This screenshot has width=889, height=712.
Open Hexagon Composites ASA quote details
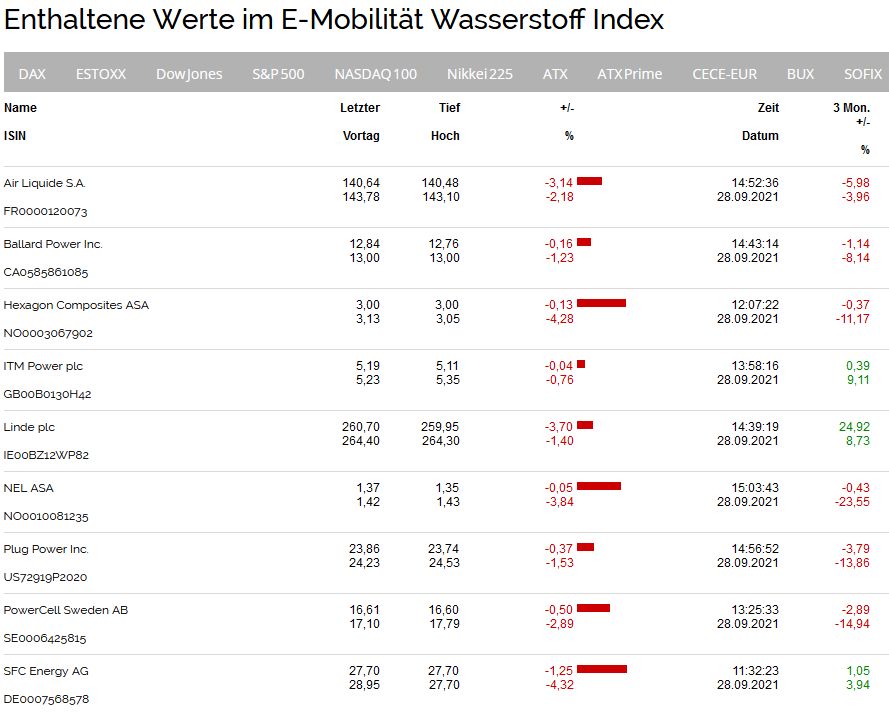[75, 305]
